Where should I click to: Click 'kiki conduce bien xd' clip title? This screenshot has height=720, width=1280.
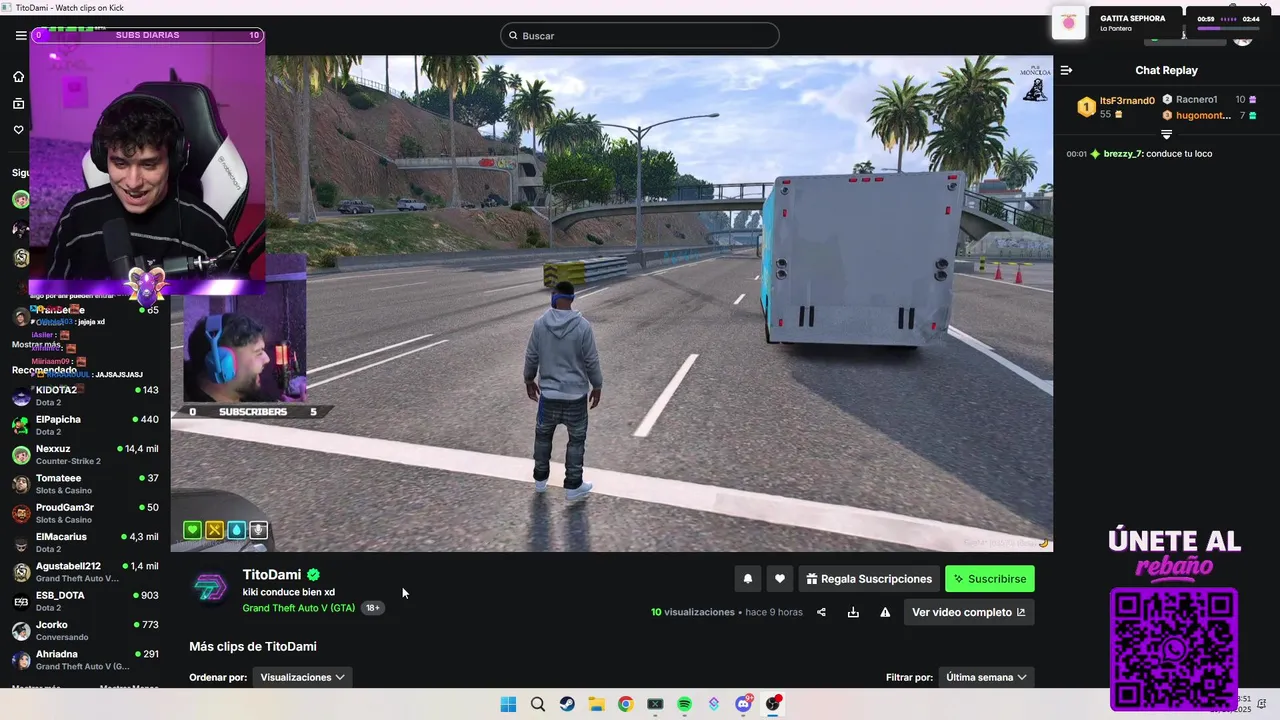(x=288, y=592)
